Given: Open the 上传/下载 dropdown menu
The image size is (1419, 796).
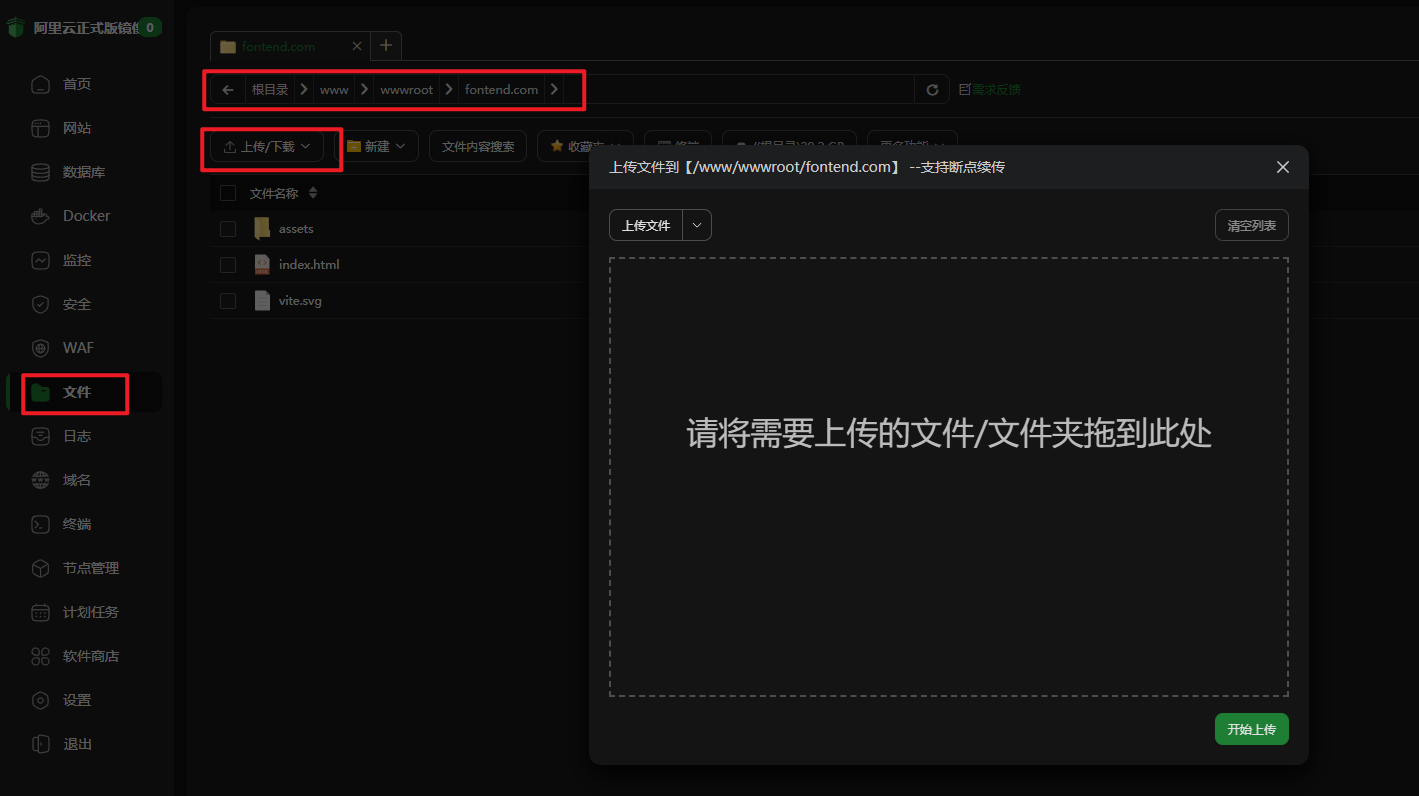Looking at the screenshot, I should (267, 147).
